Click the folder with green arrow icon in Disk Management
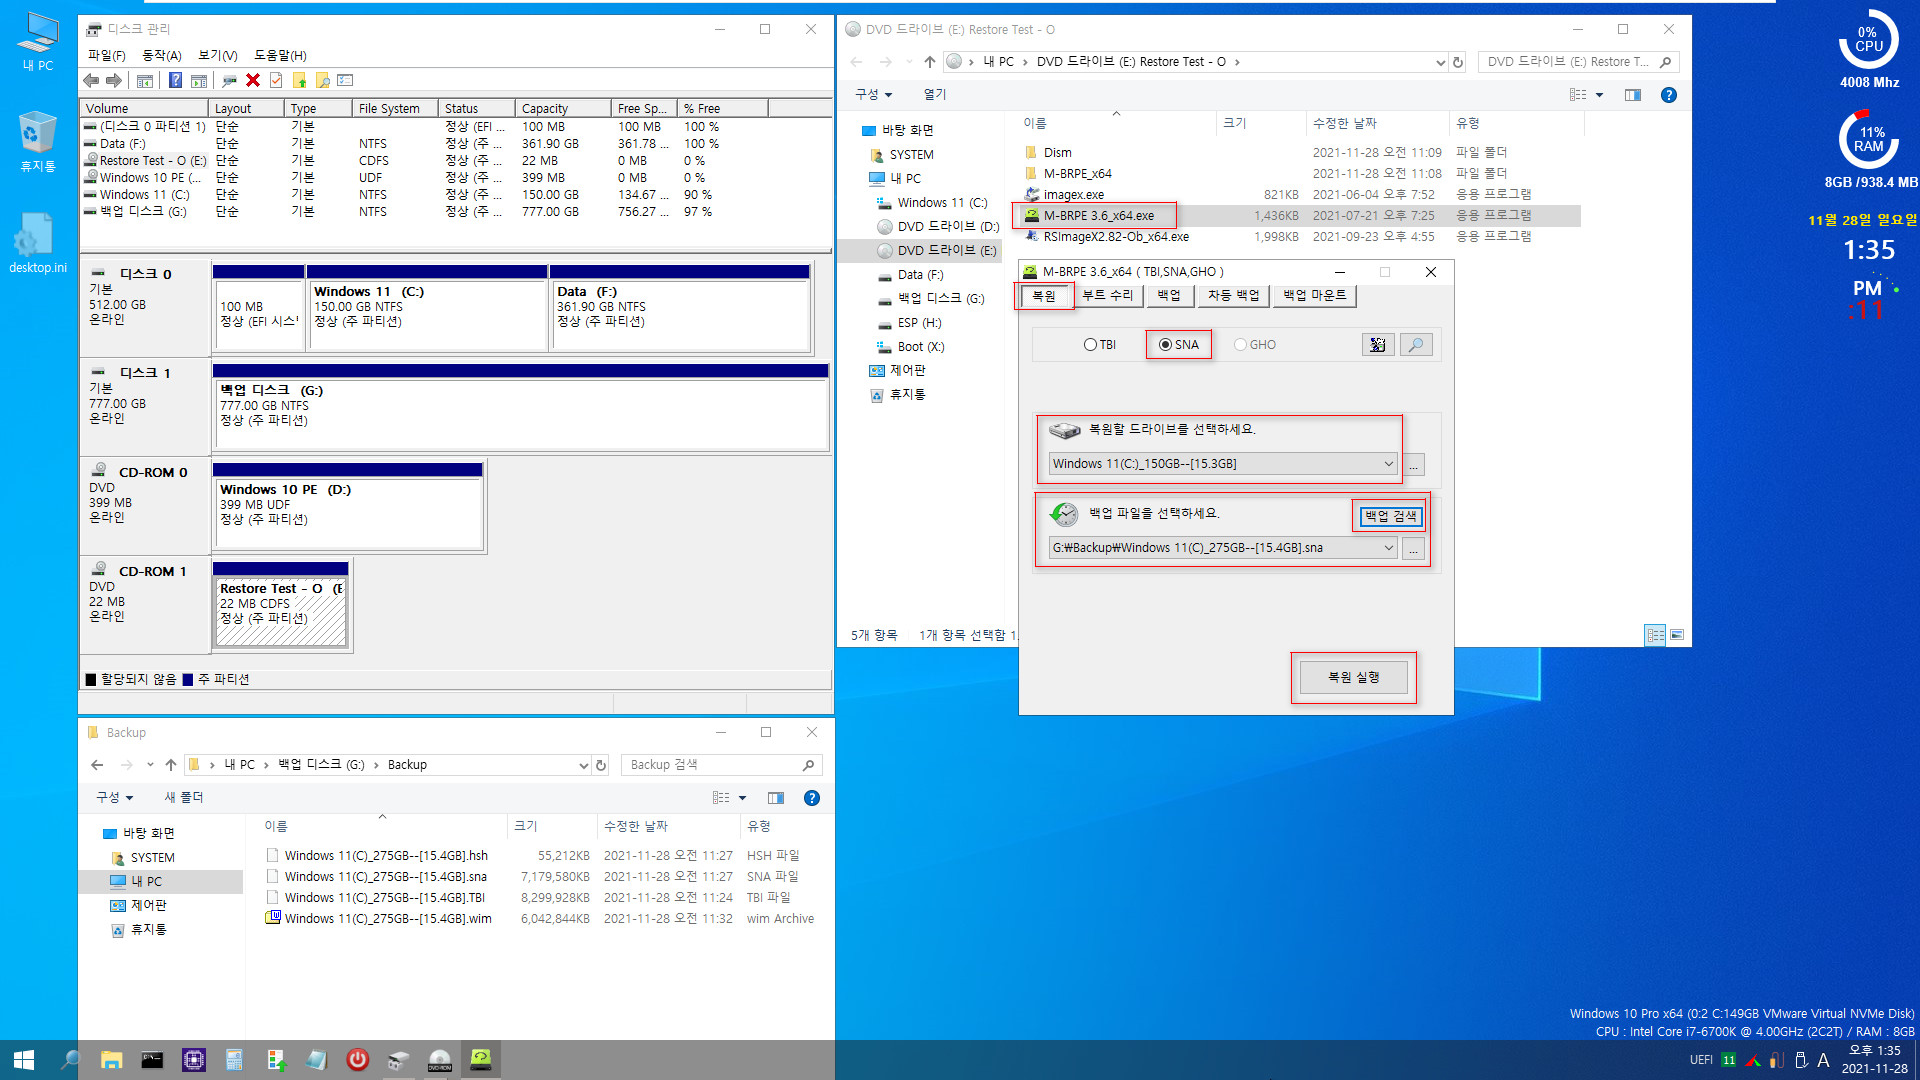The height and width of the screenshot is (1080, 1920). (x=299, y=80)
